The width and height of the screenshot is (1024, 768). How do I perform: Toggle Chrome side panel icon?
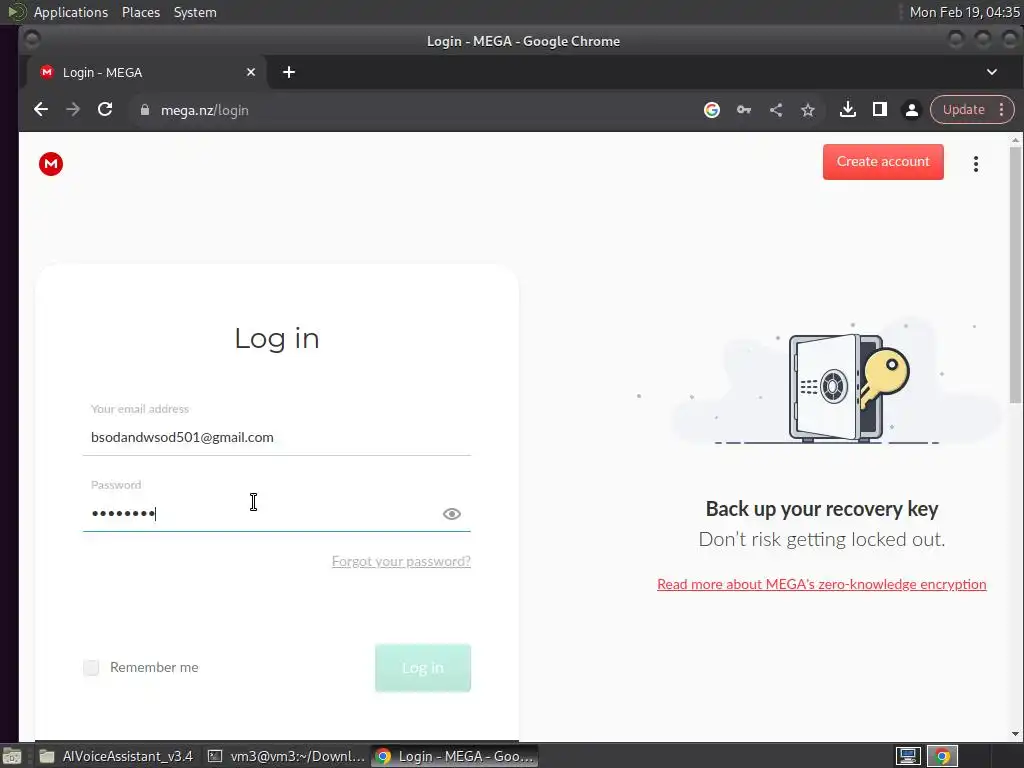[x=880, y=110]
